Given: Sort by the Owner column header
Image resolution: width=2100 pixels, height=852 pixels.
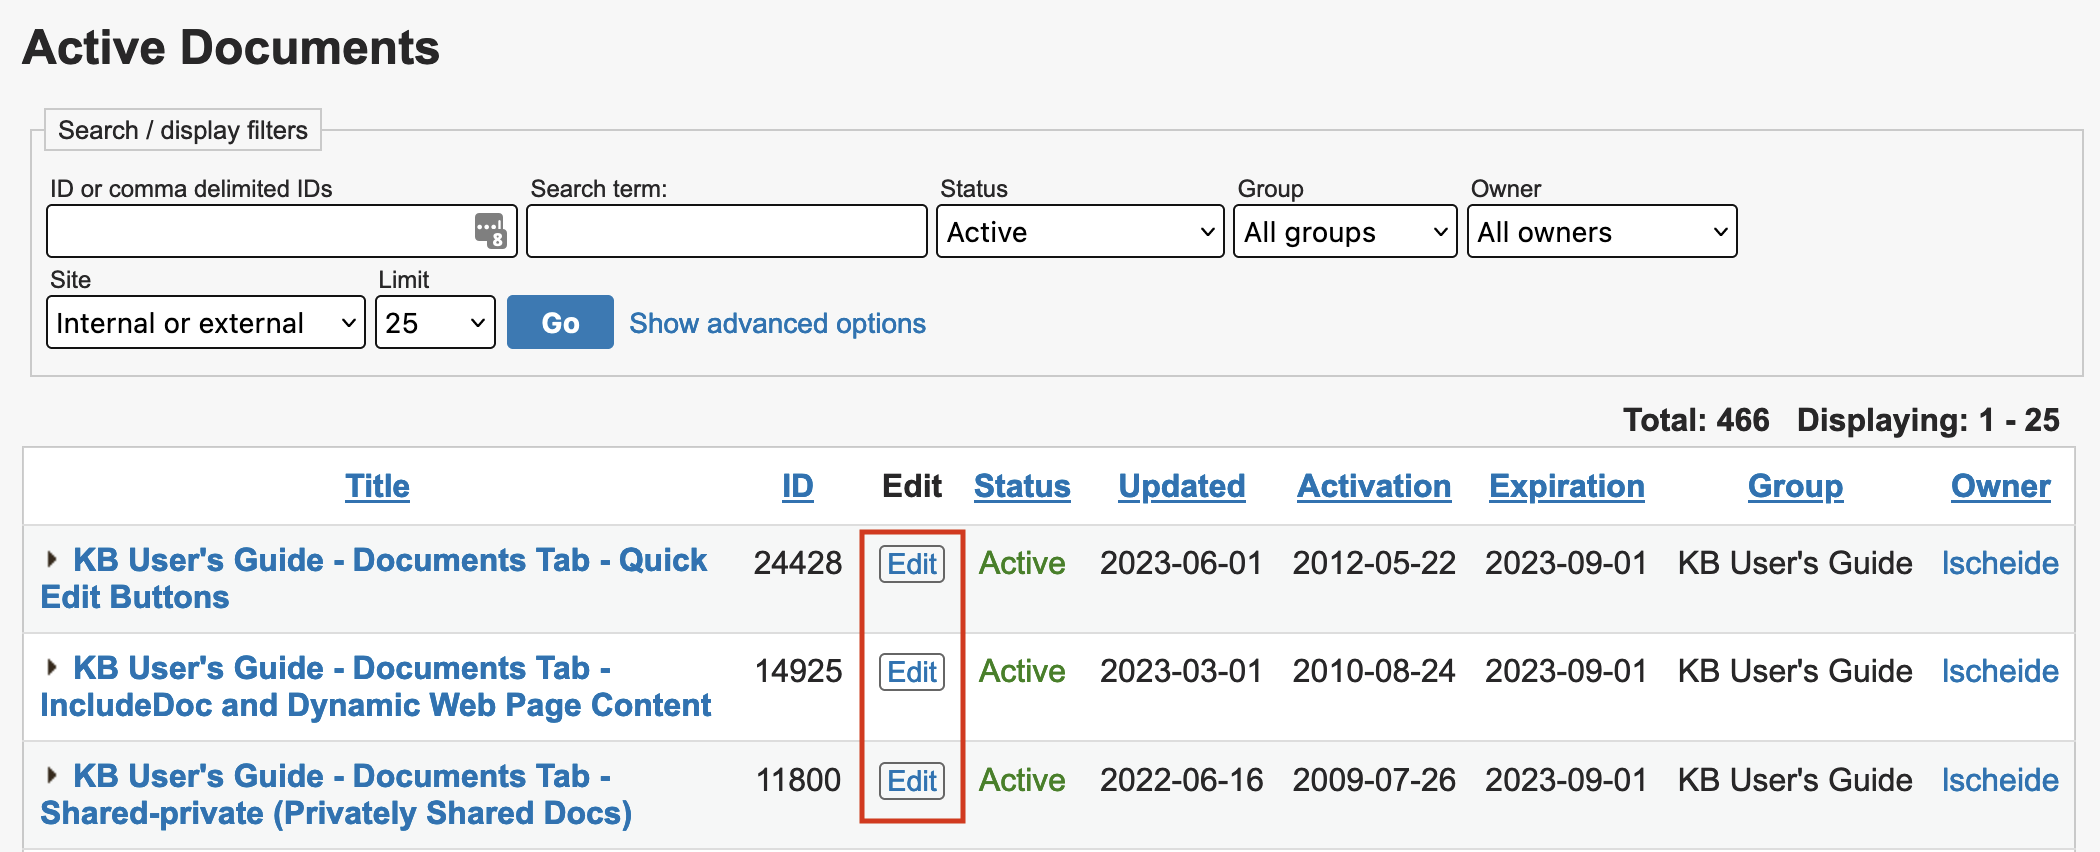Looking at the screenshot, I should pos(2000,486).
